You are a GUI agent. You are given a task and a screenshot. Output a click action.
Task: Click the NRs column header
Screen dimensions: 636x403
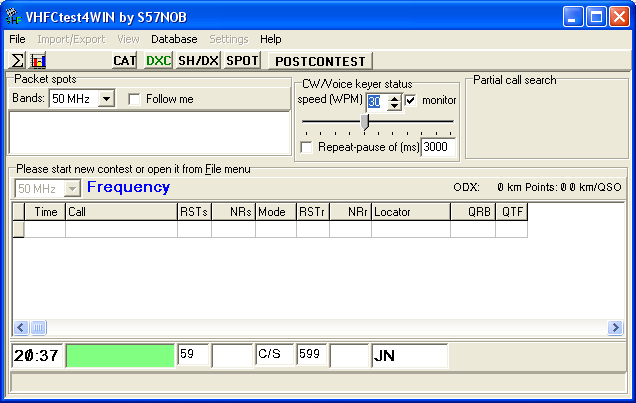point(233,212)
